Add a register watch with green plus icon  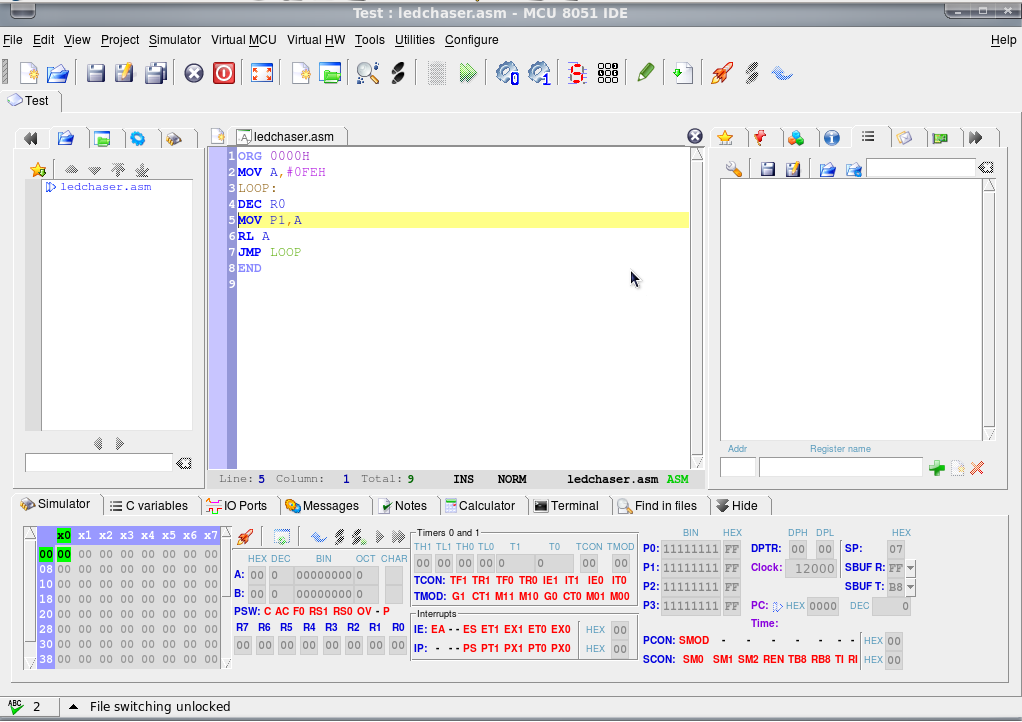tap(937, 466)
